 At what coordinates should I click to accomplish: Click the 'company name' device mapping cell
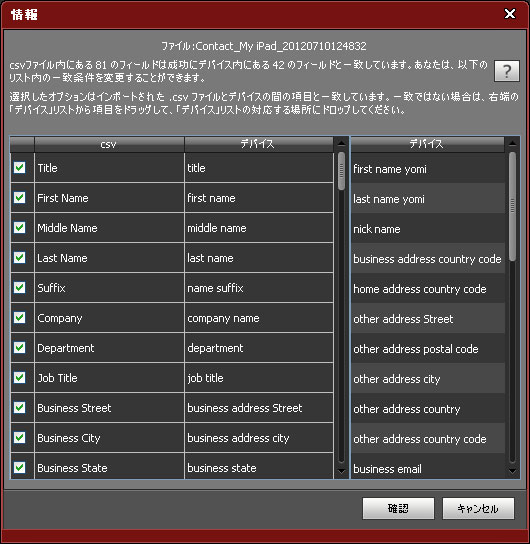259,318
